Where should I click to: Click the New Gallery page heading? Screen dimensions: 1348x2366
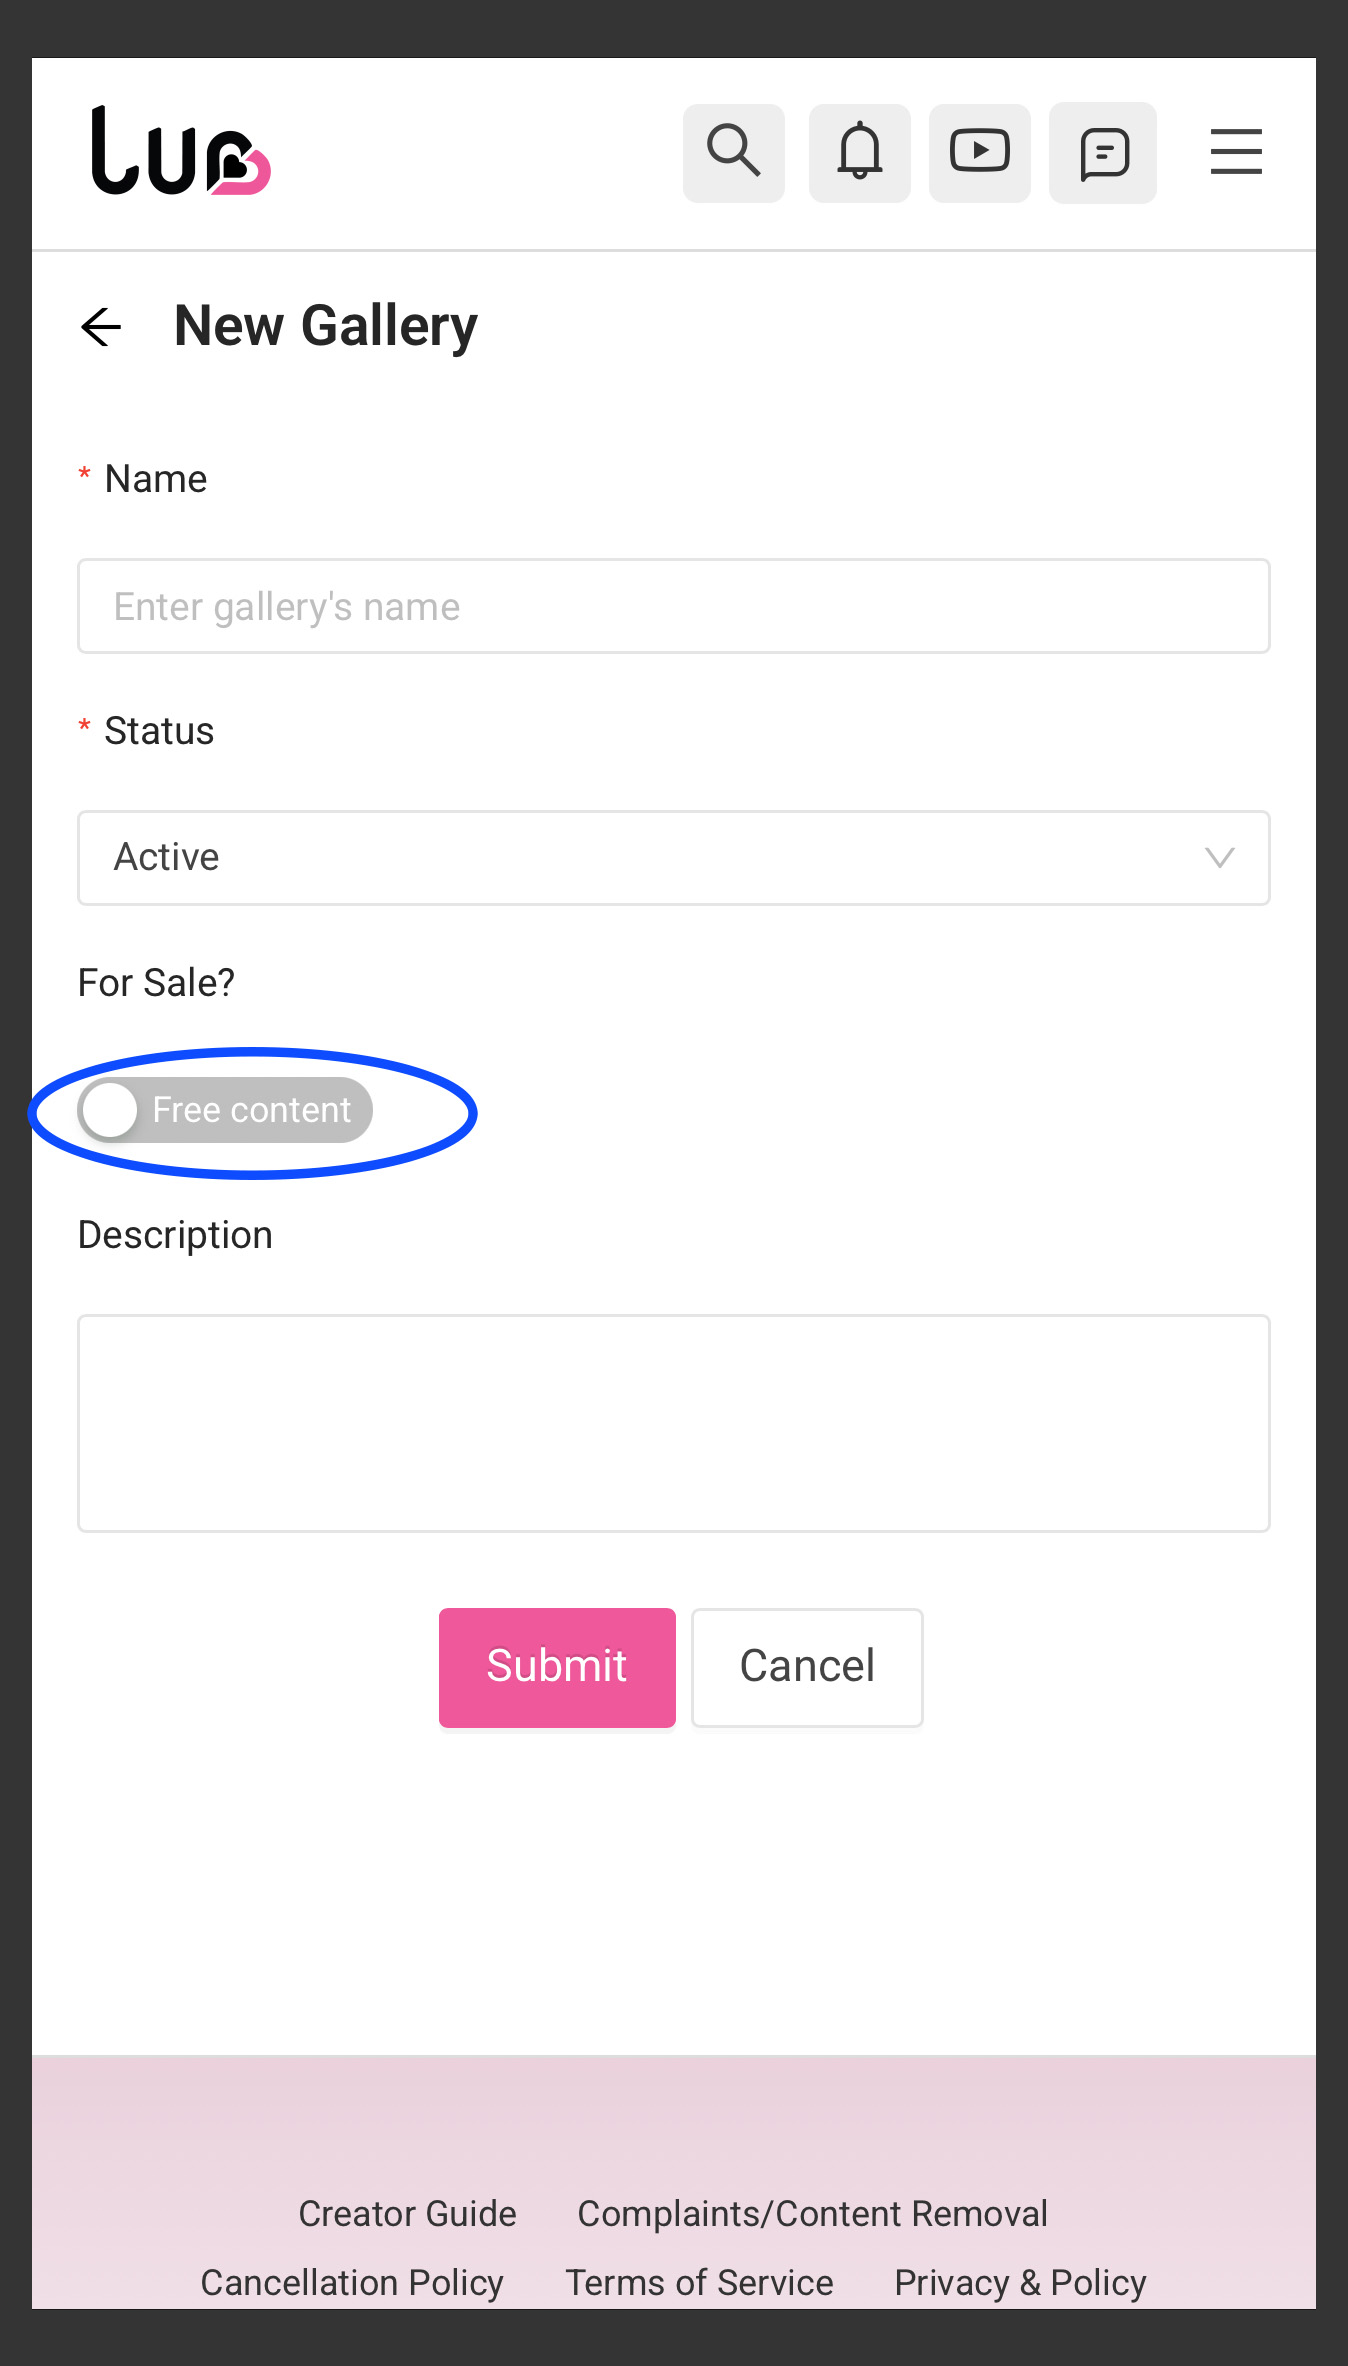tap(326, 327)
